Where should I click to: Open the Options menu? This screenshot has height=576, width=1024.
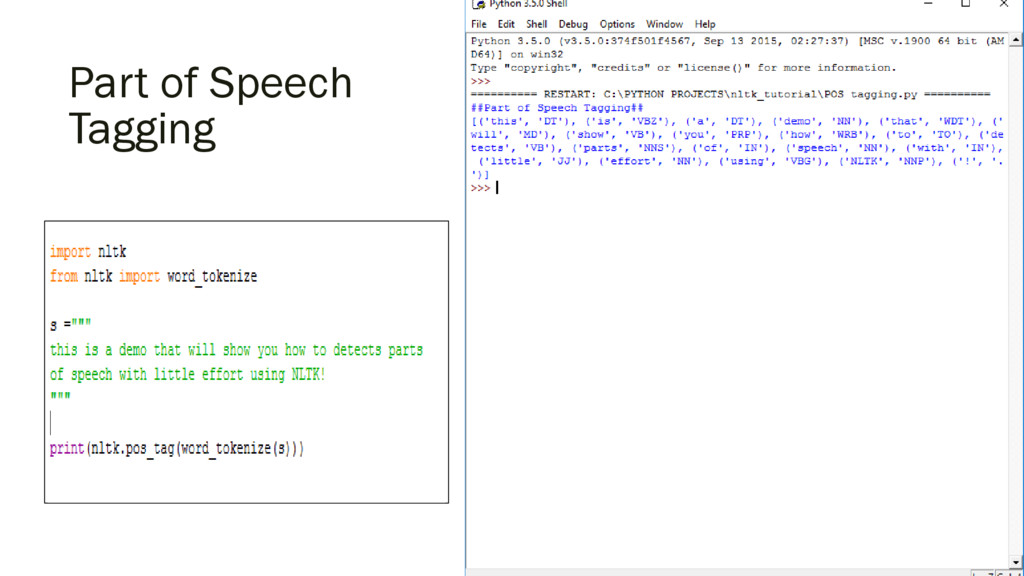[617, 24]
